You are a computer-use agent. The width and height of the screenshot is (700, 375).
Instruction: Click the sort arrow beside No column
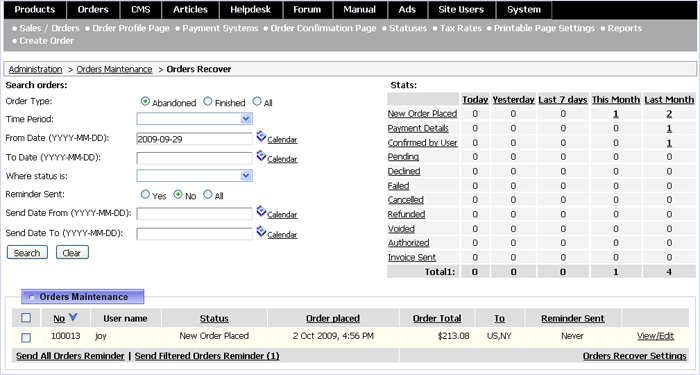[73, 317]
